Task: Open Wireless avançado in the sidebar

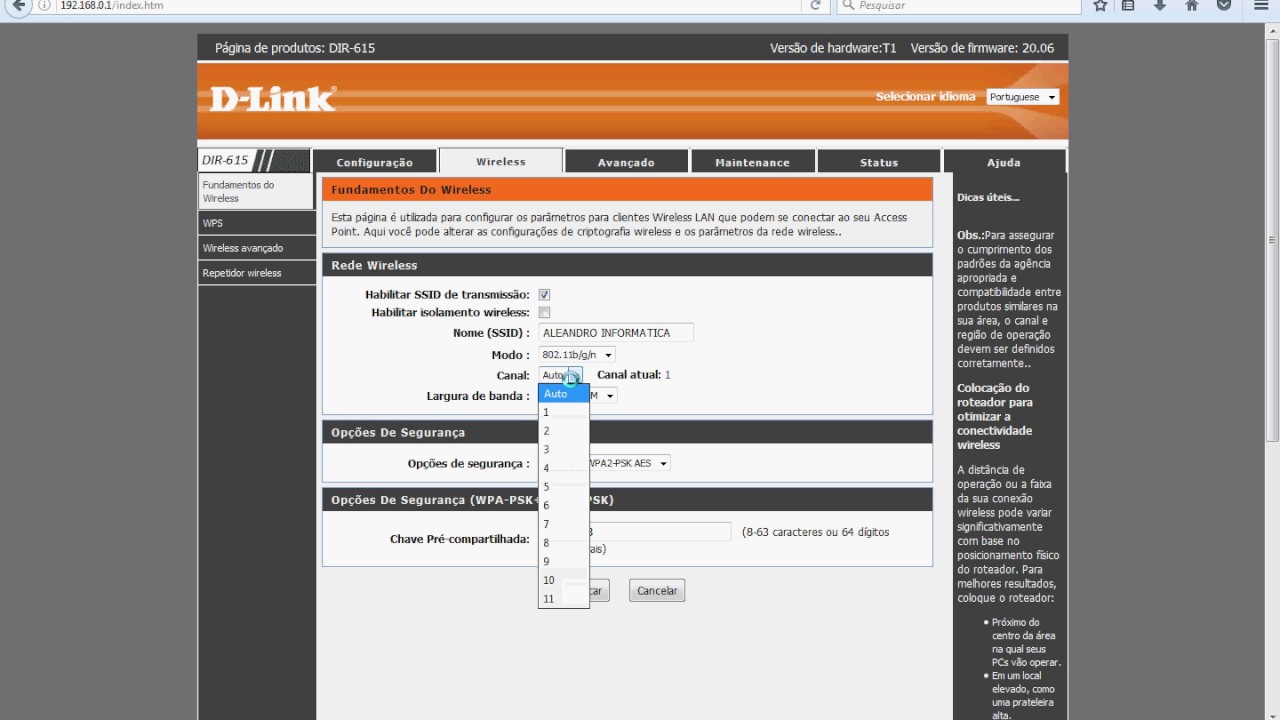Action: [257, 248]
